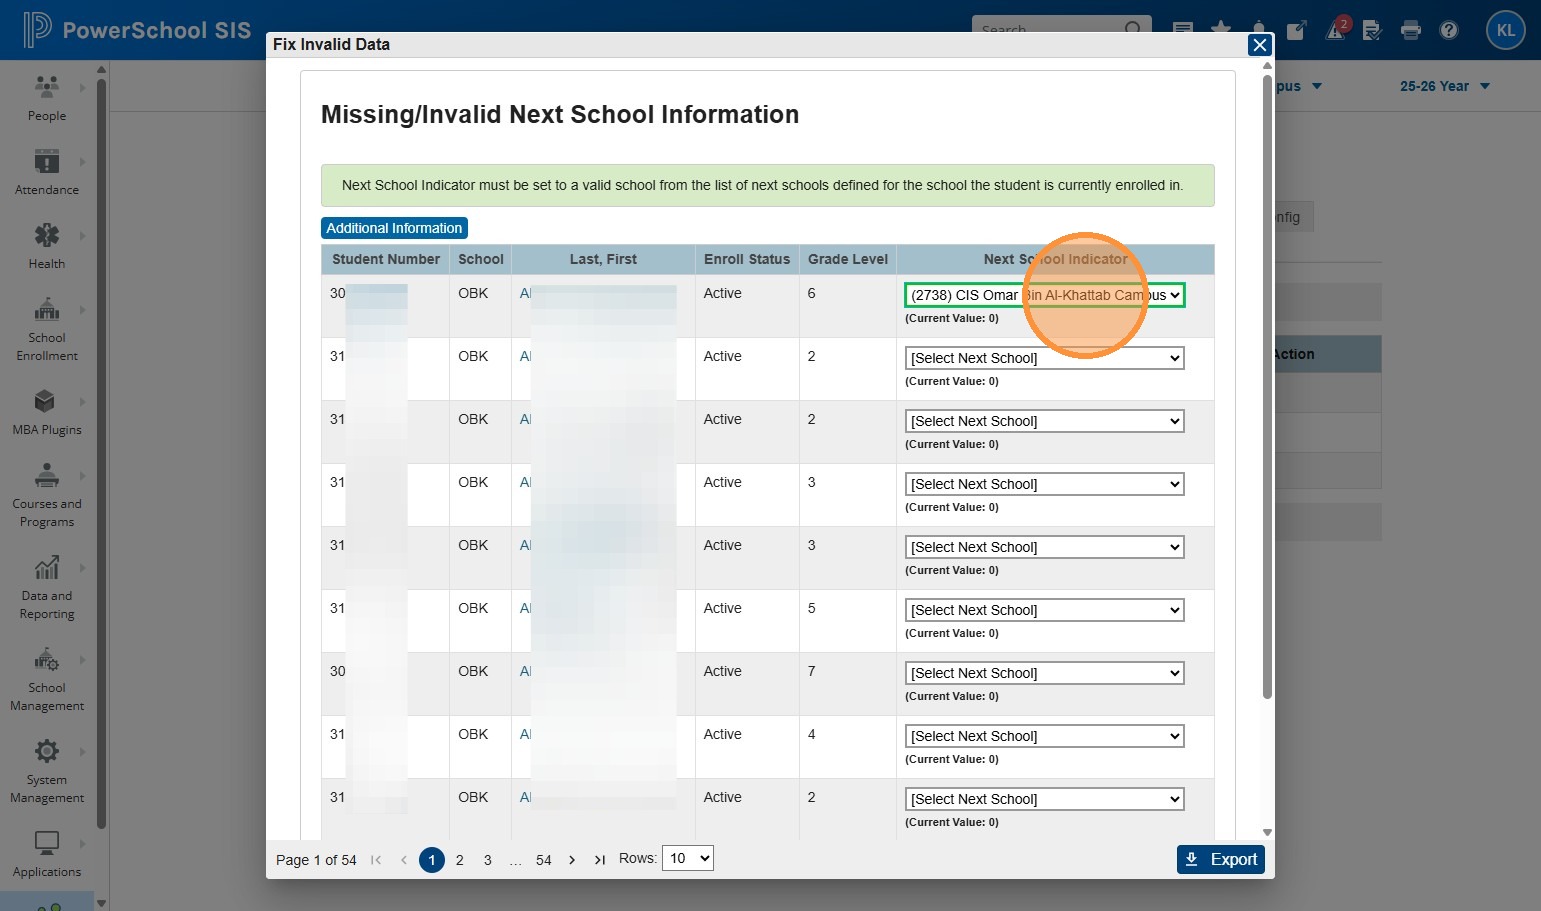Screen dimensions: 1541x911
Task: Open the help question mark icon
Action: [1449, 30]
